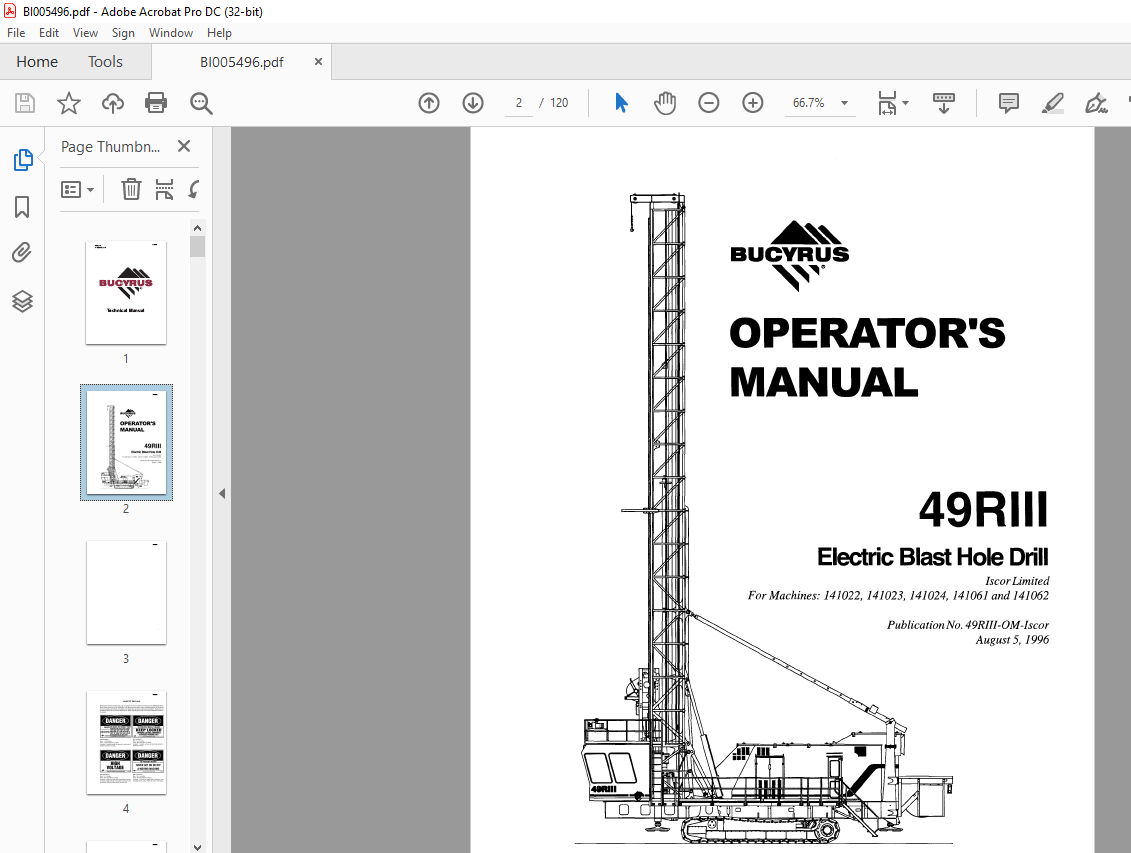
Task: Select blank page 3 thumbnail
Action: [126, 593]
